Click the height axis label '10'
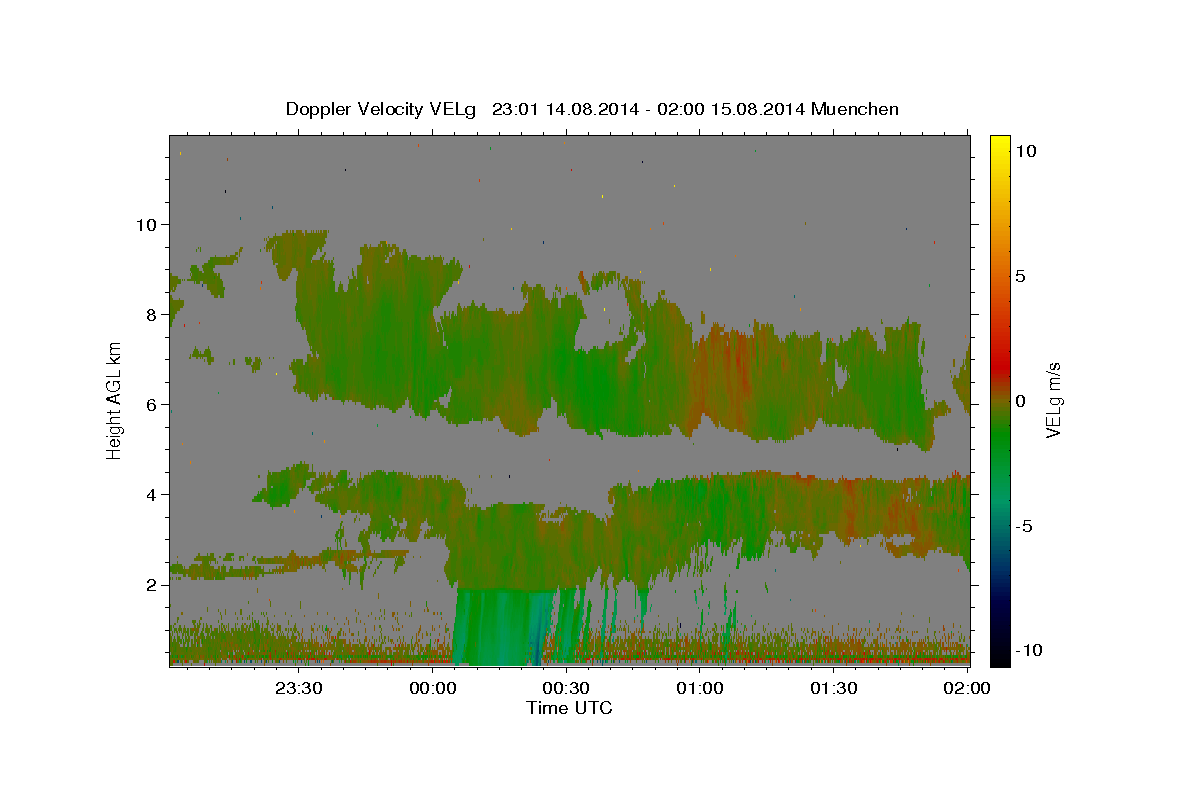Image resolution: width=1200 pixels, height=800 pixels. pos(146,224)
